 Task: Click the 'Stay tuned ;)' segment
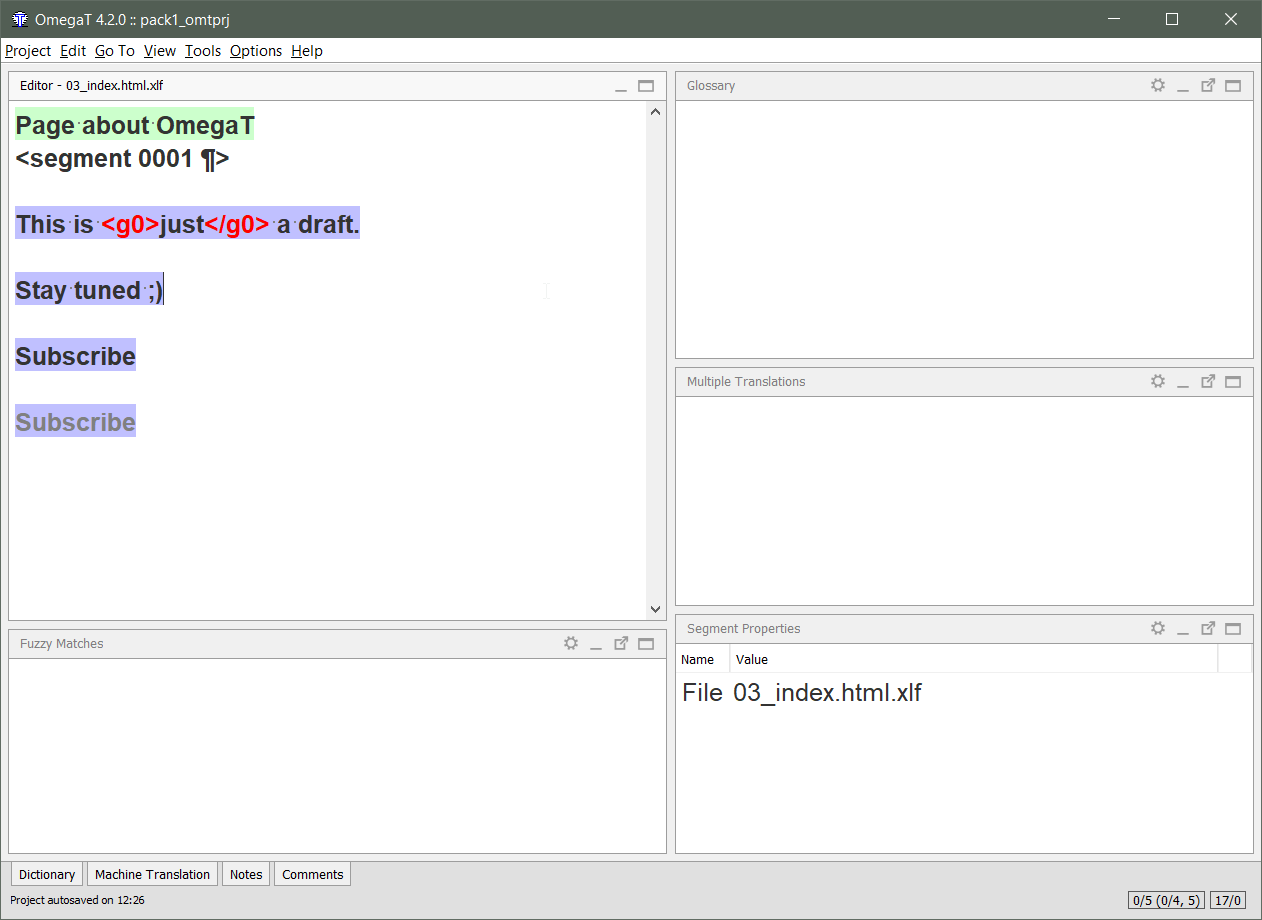(89, 290)
